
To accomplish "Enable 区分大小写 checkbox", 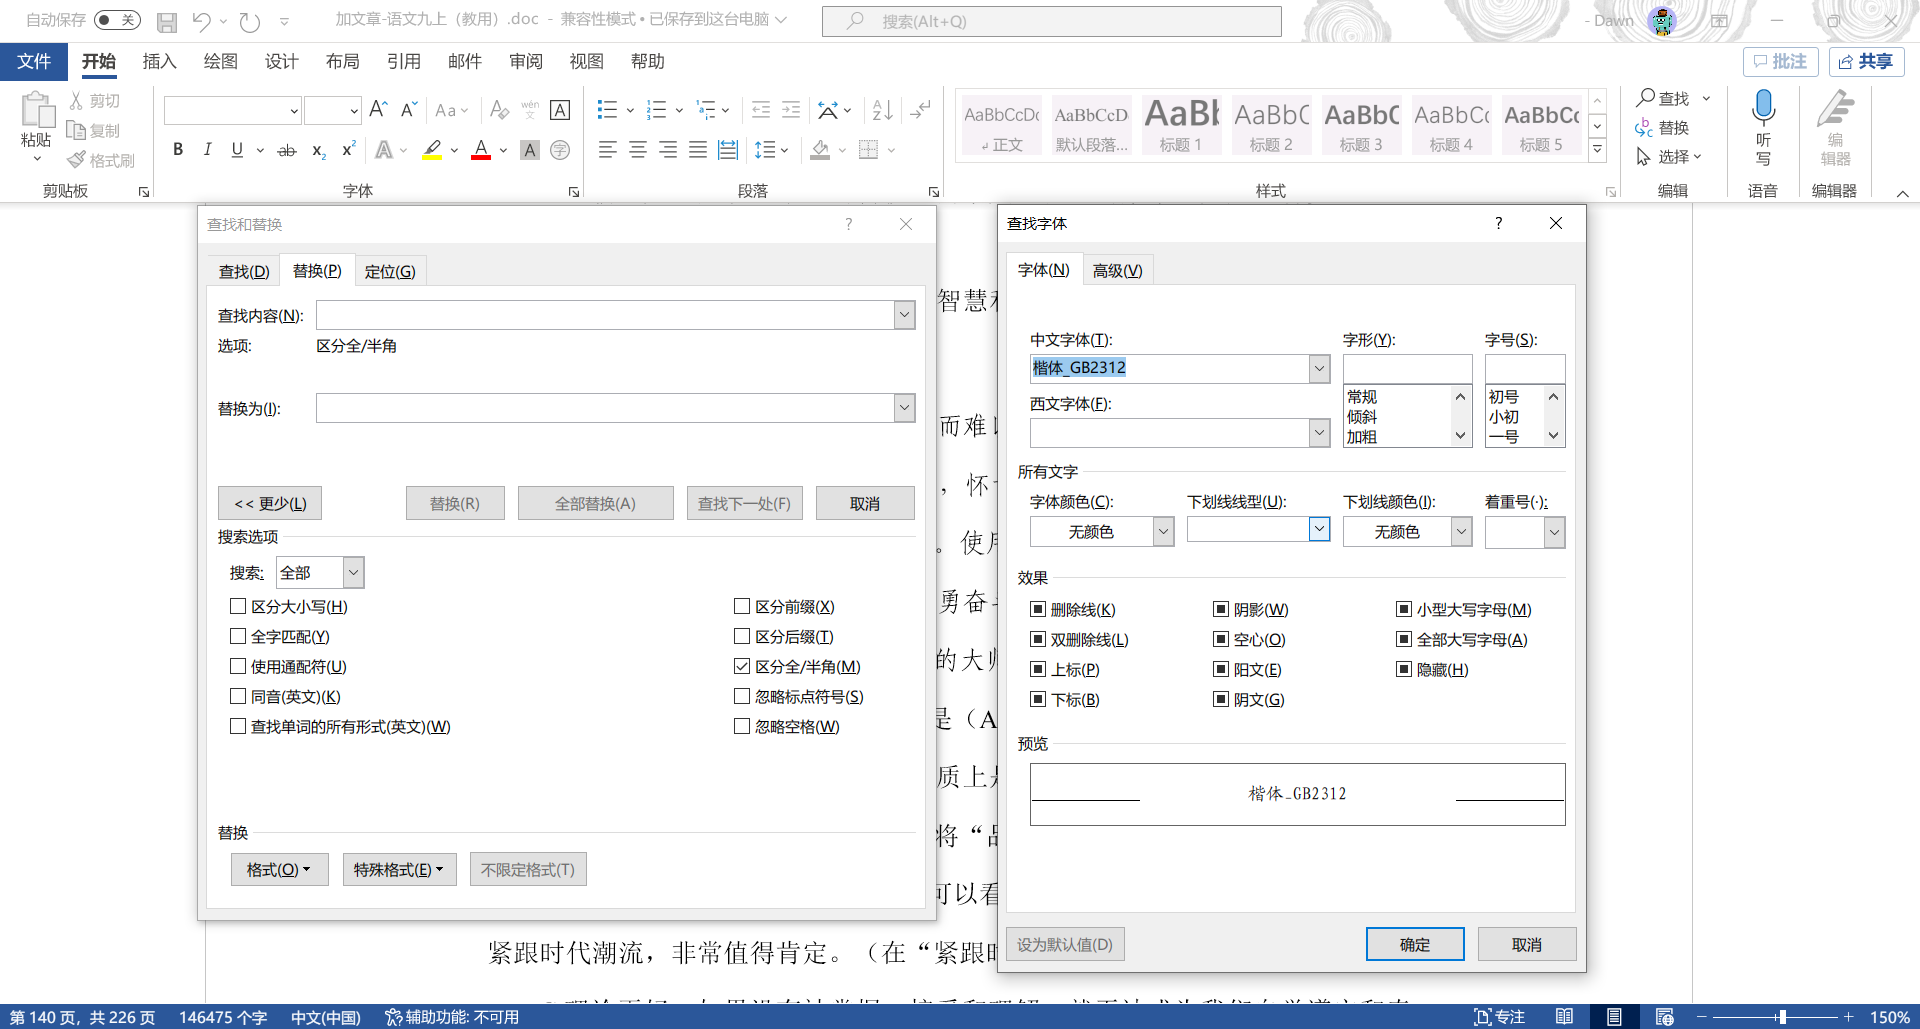I will coord(238,606).
